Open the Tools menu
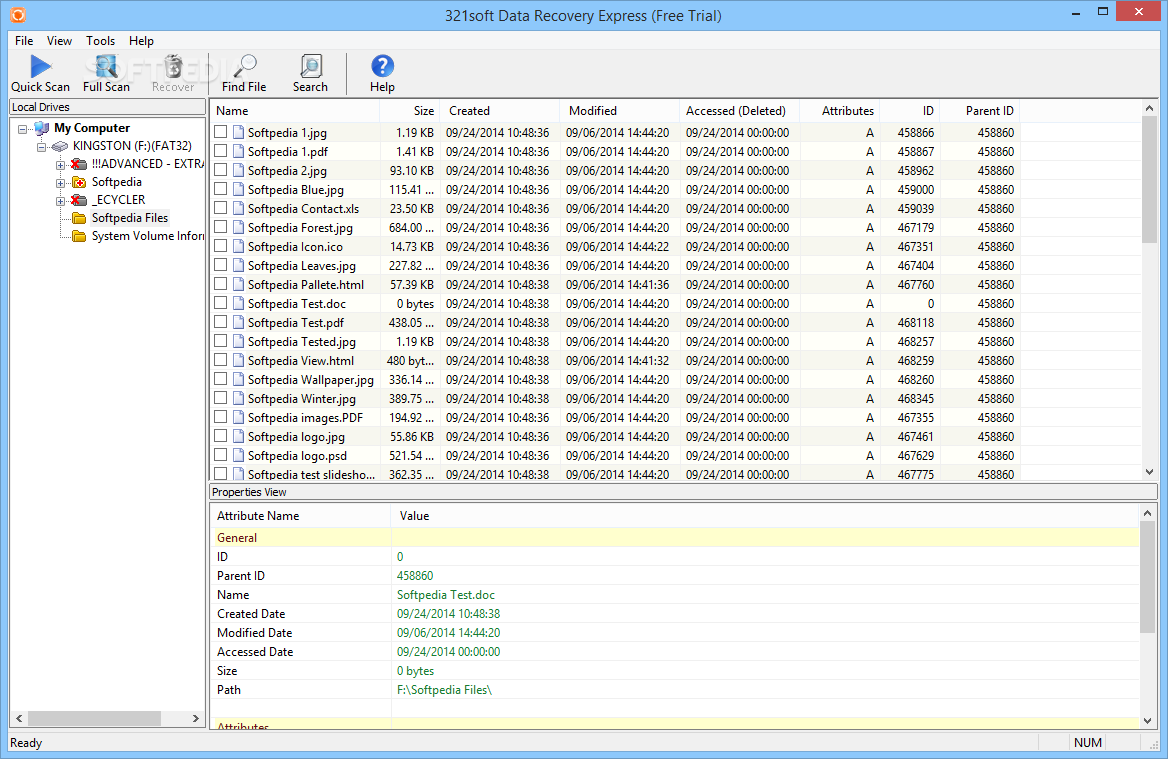Viewport: 1168px width, 759px height. pyautogui.click(x=100, y=41)
